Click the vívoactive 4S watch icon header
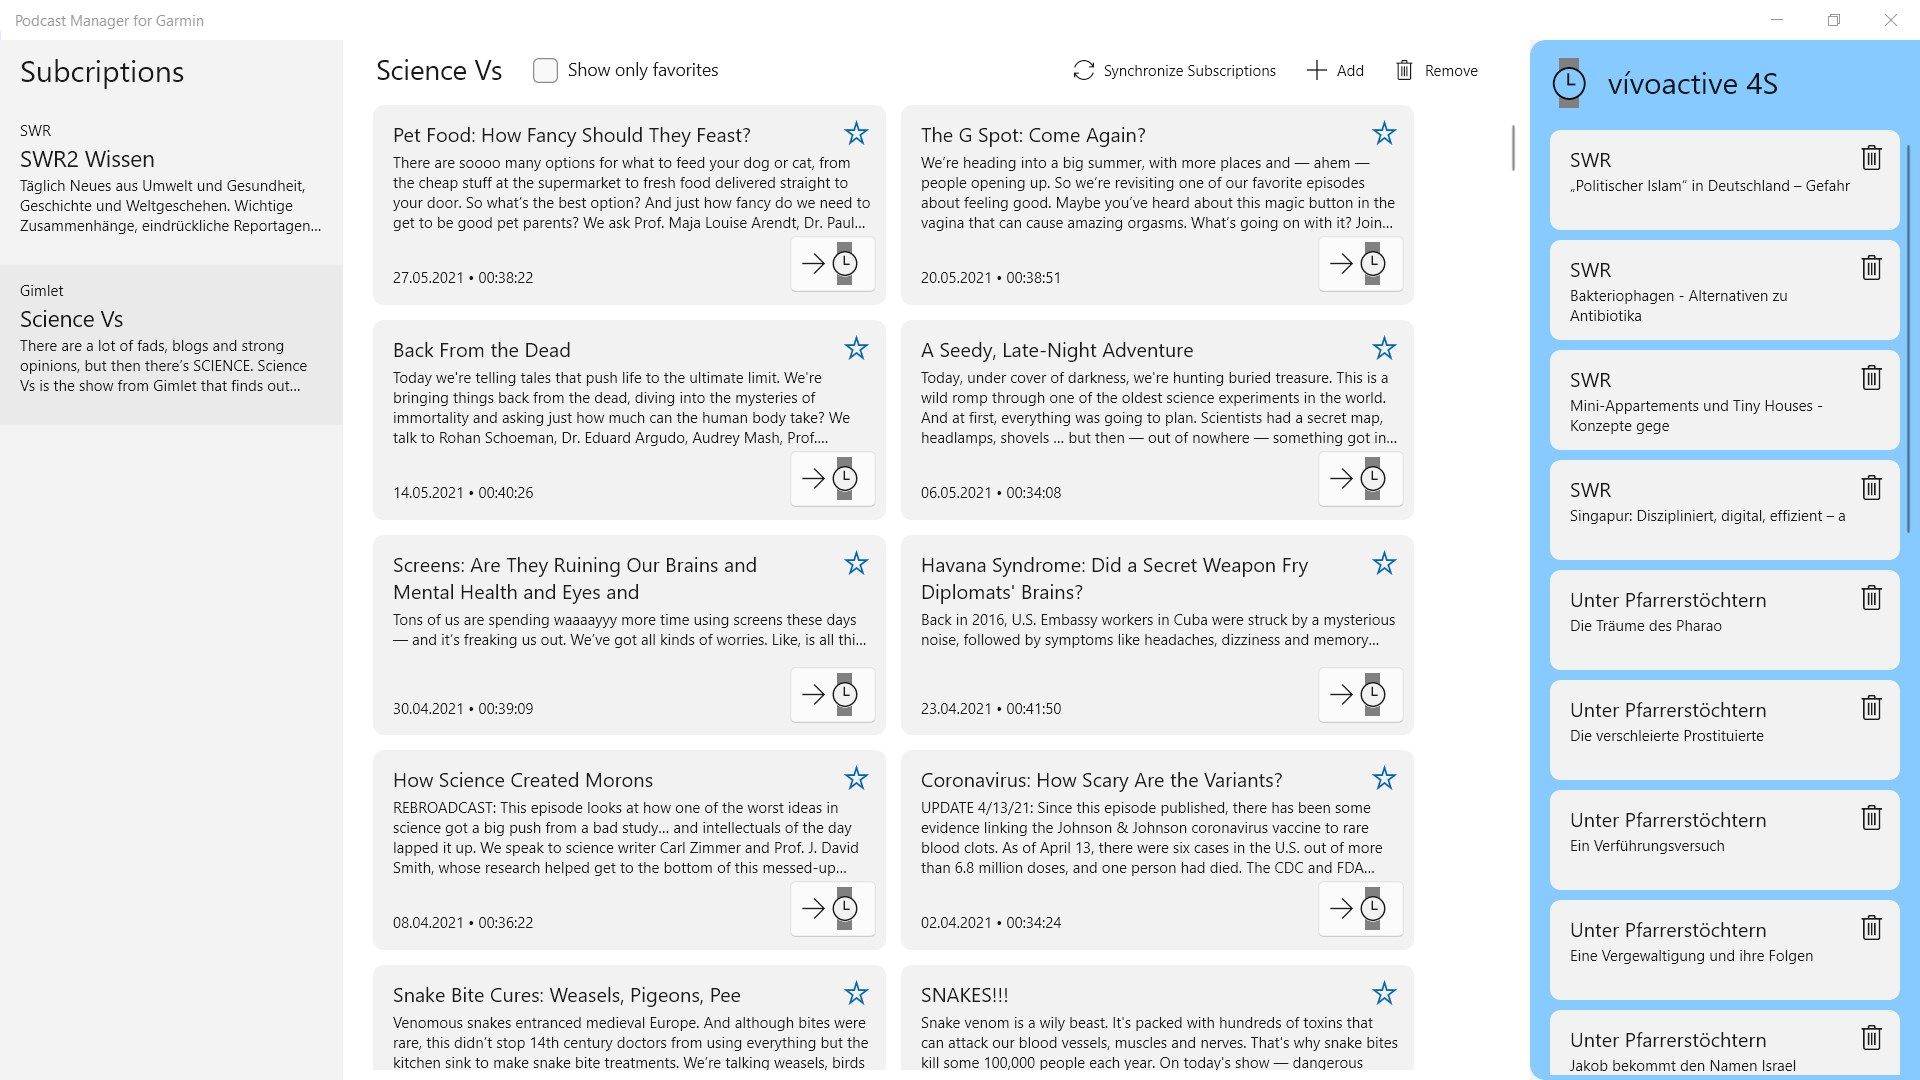Viewport: 1920px width, 1080px height. (x=1569, y=83)
